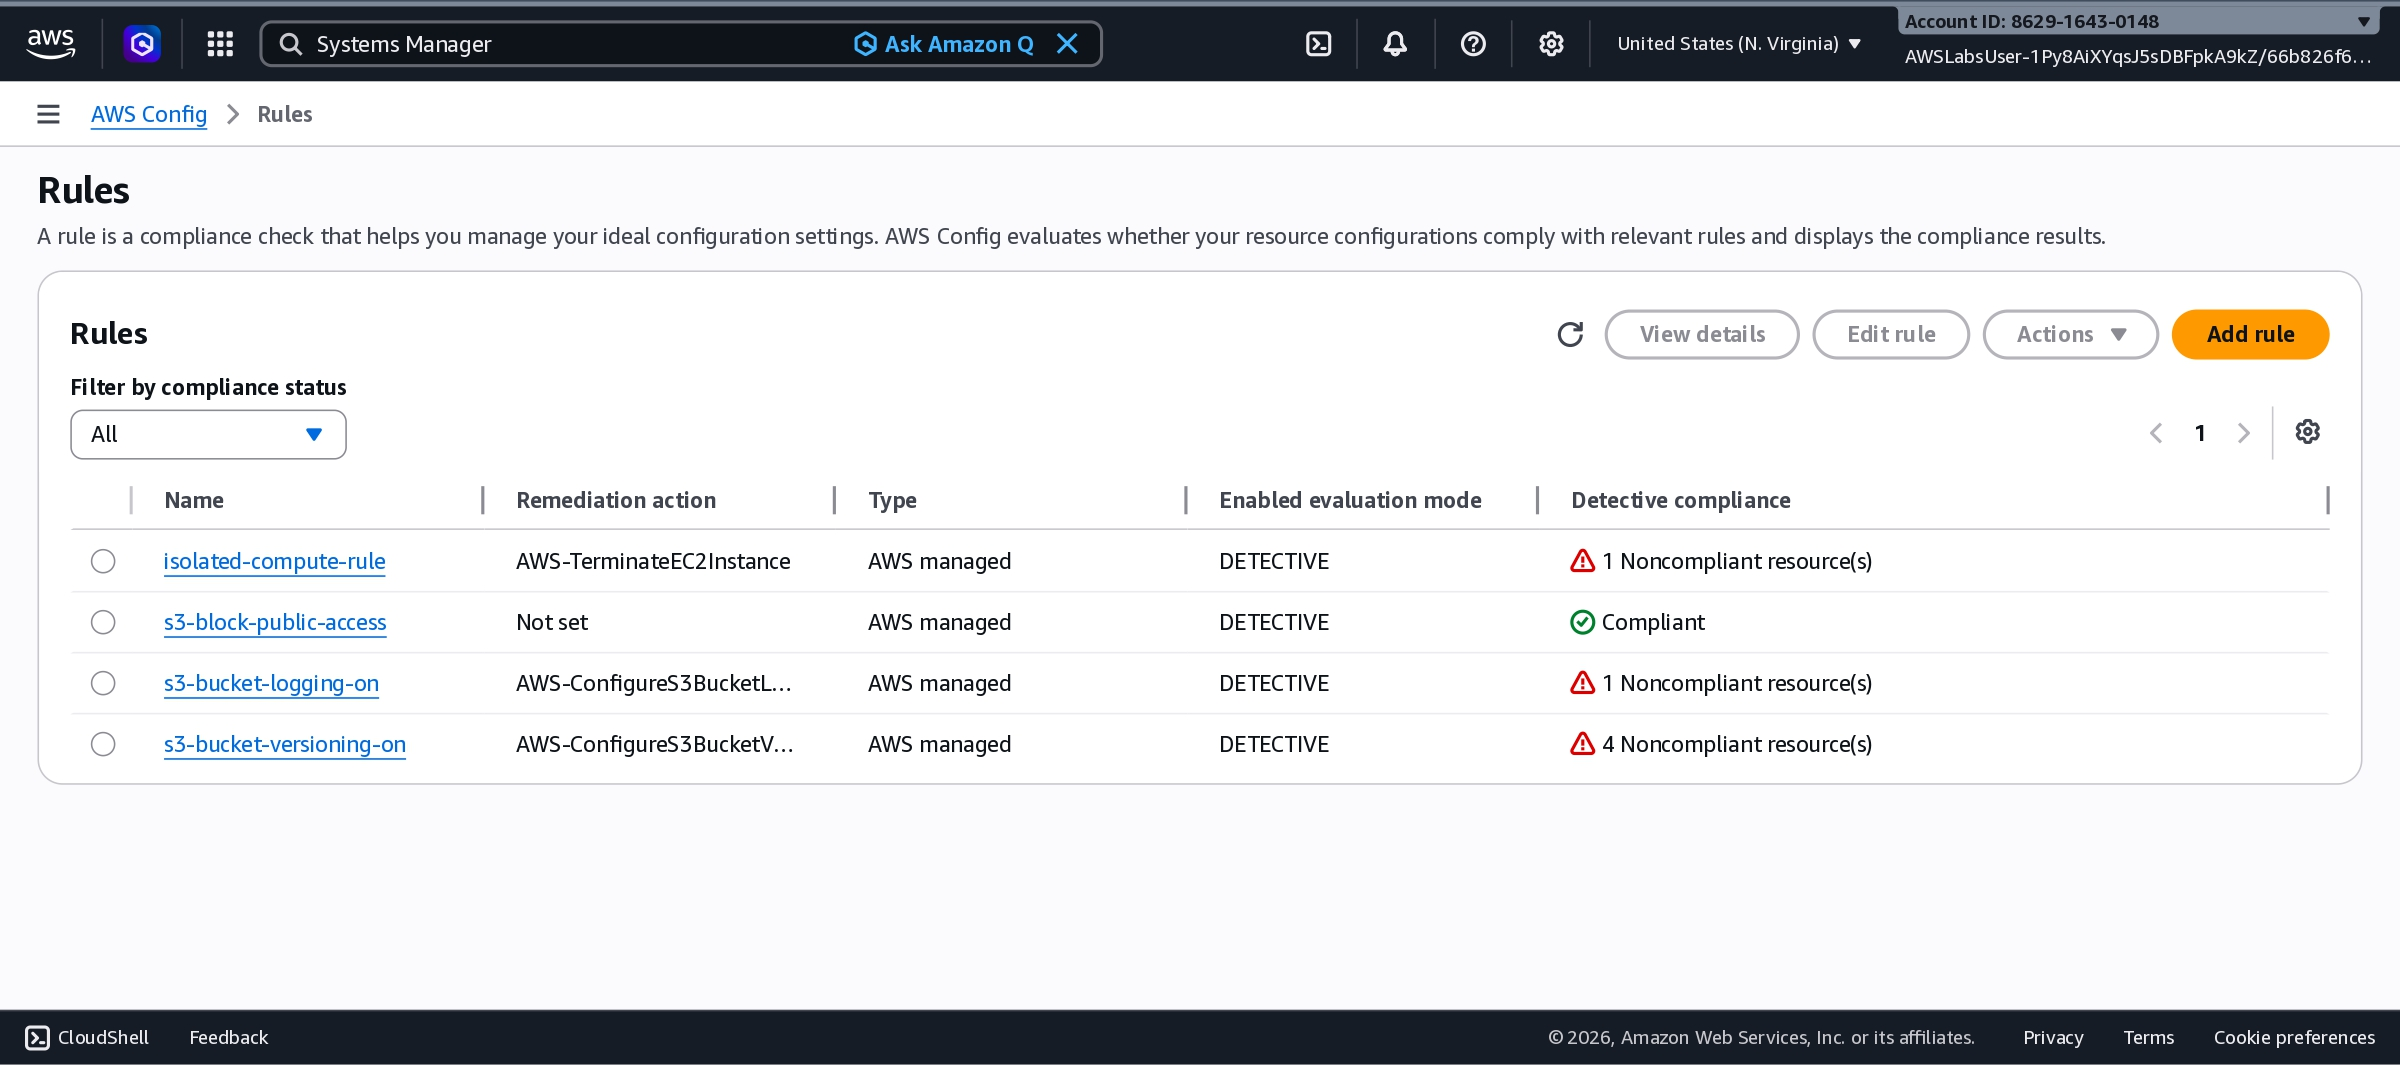Click the Edit rule button
Screen dimensions: 2400x1065
(1891, 334)
